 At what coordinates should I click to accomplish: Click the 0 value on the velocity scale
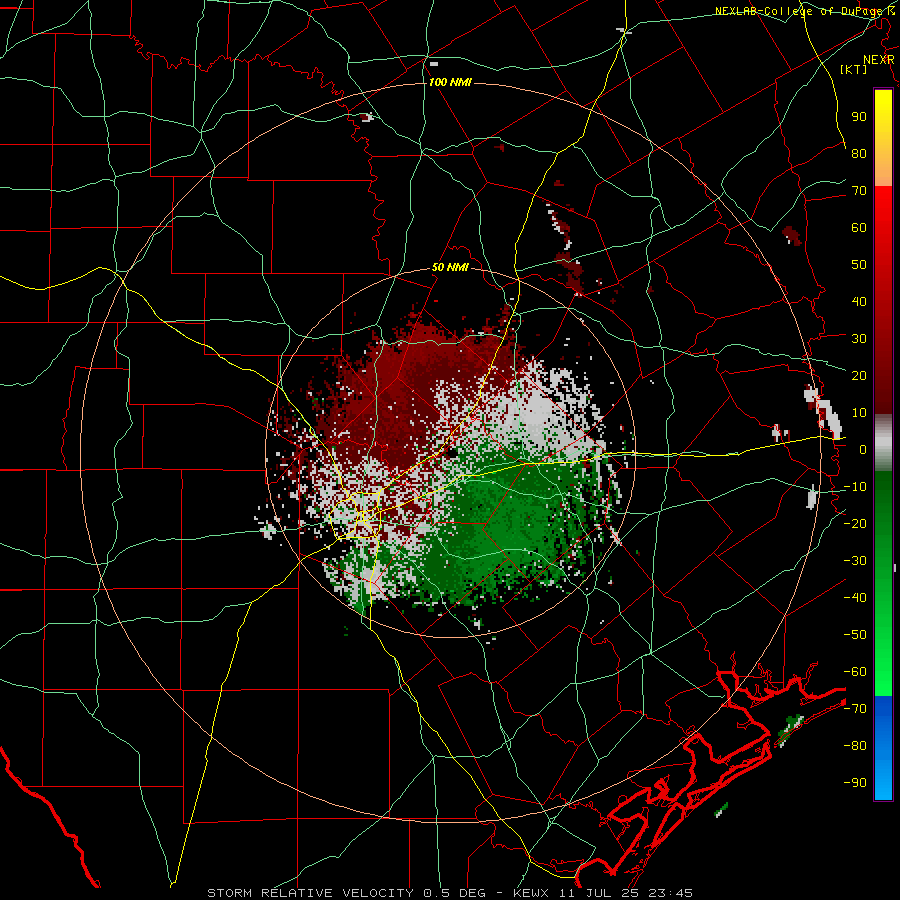coord(863,450)
